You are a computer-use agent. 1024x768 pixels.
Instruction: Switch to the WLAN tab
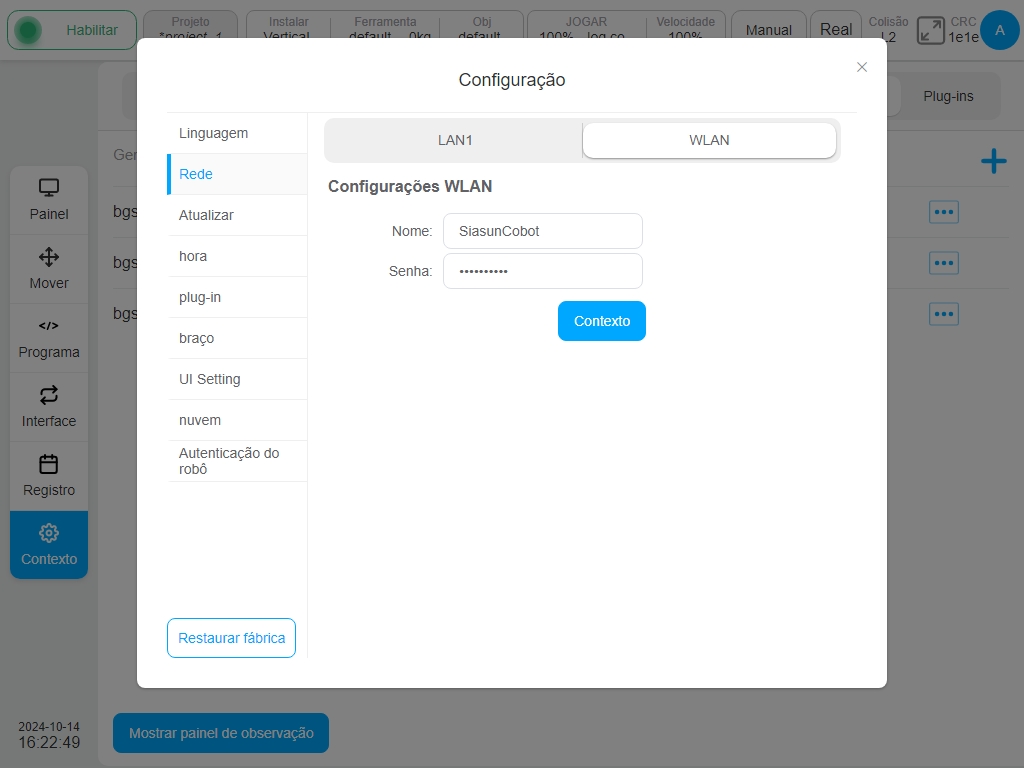pos(709,140)
